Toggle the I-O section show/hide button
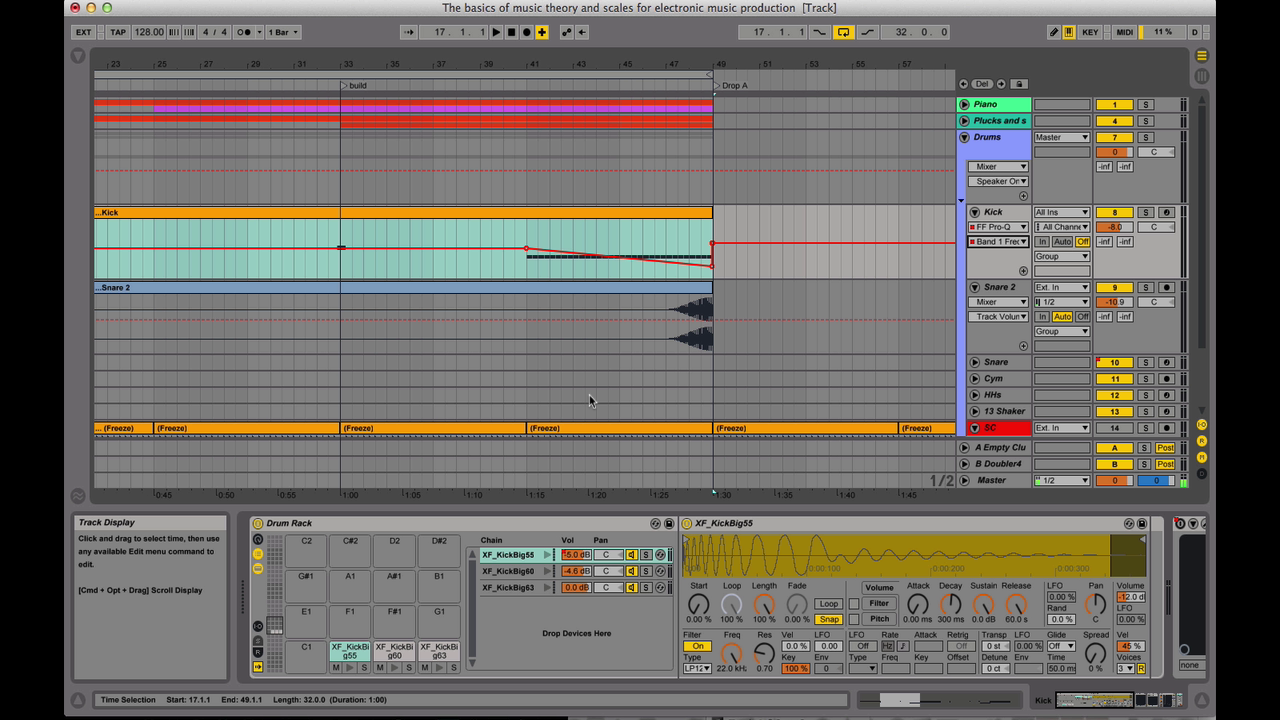The height and width of the screenshot is (720, 1280). coord(1202,425)
